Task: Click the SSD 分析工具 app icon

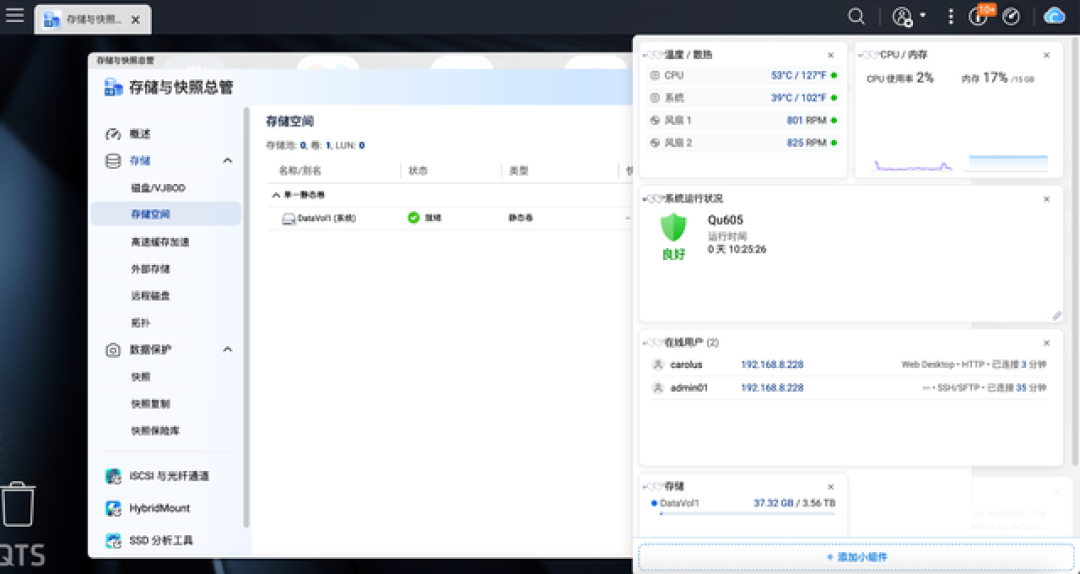Action: click(x=113, y=541)
